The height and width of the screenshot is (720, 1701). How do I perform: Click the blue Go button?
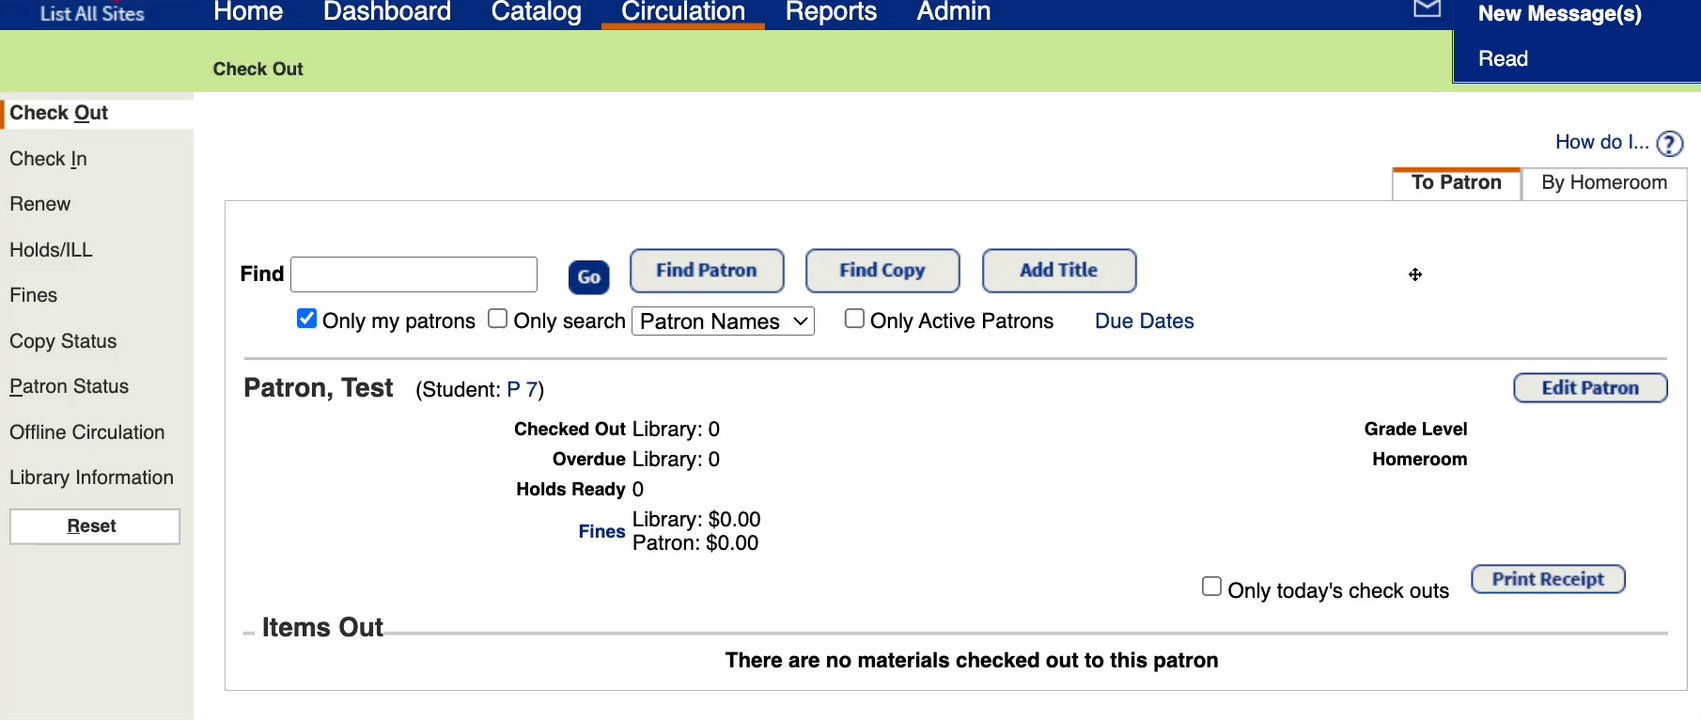[589, 277]
